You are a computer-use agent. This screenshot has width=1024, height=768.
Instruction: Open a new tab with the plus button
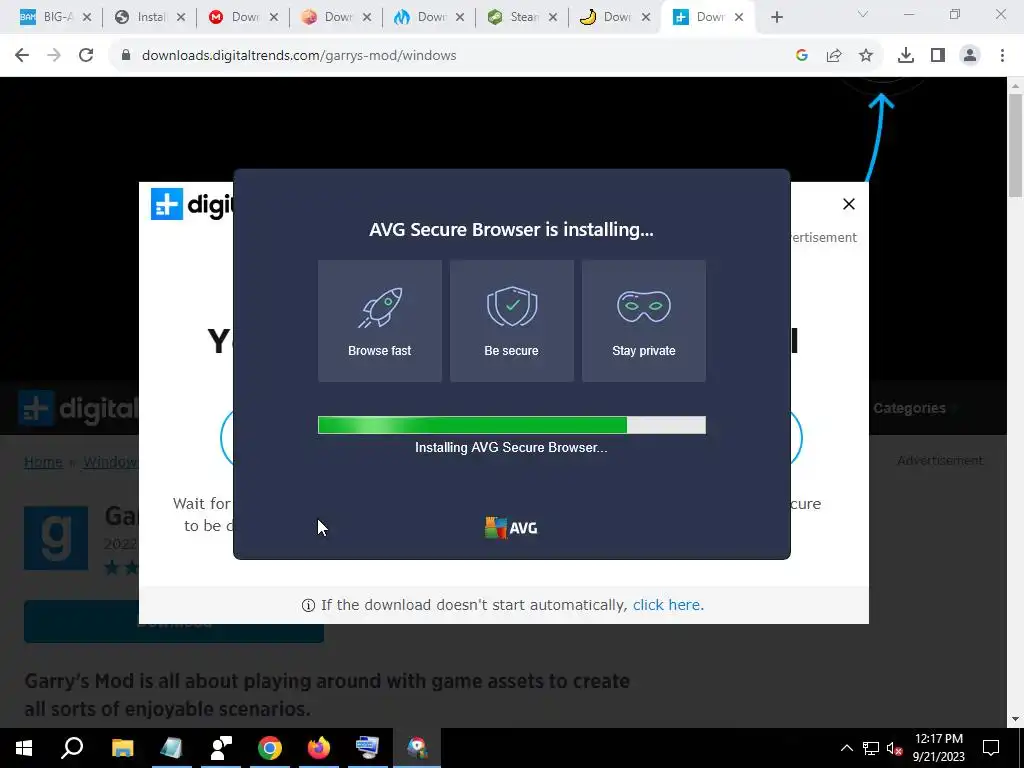coord(776,18)
